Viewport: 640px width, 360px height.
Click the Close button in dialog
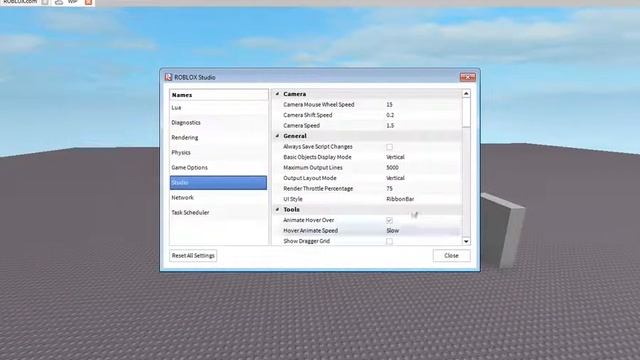point(451,256)
